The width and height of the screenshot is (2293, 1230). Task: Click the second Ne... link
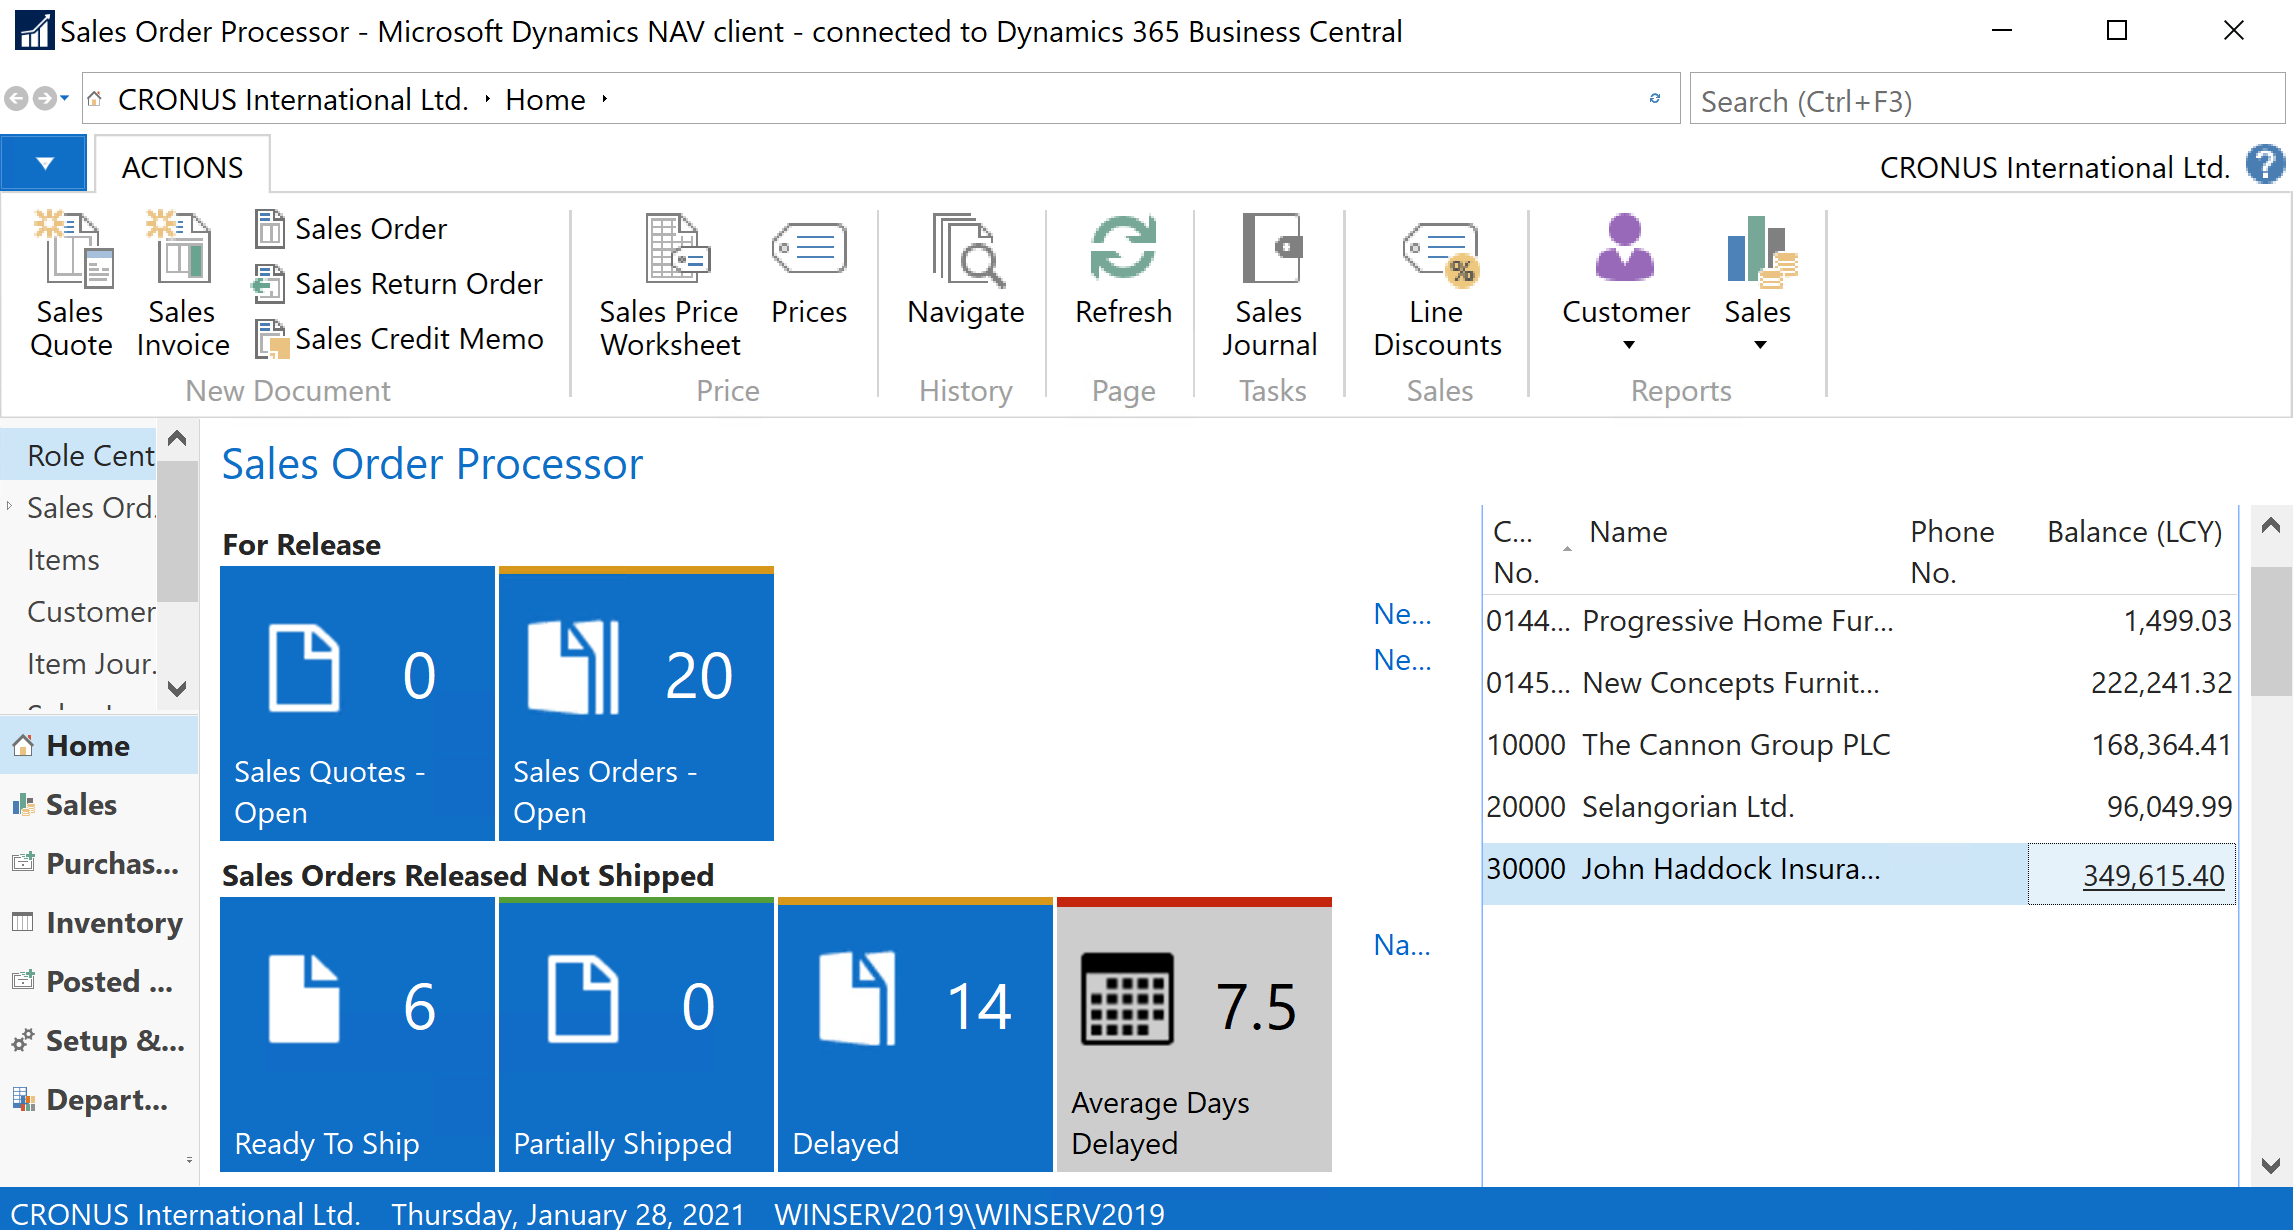click(1402, 660)
